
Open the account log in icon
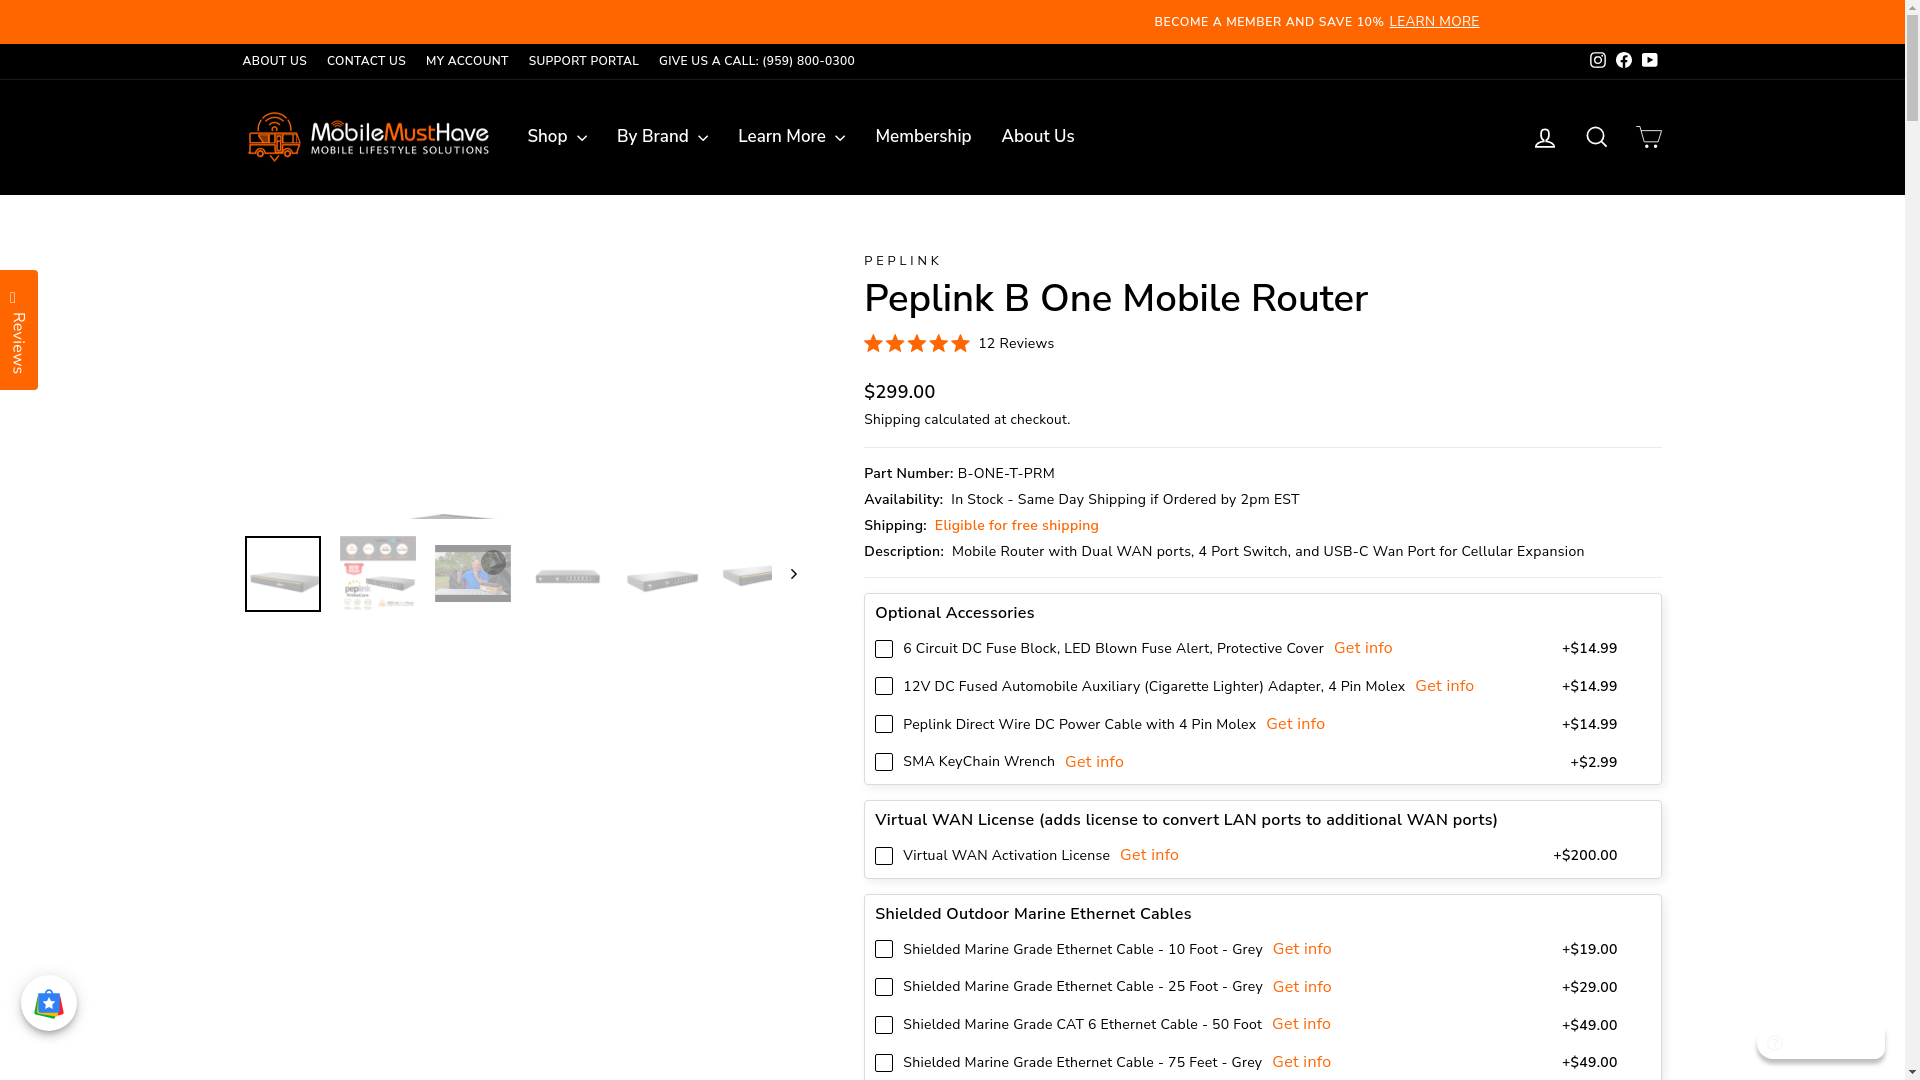click(x=1544, y=137)
